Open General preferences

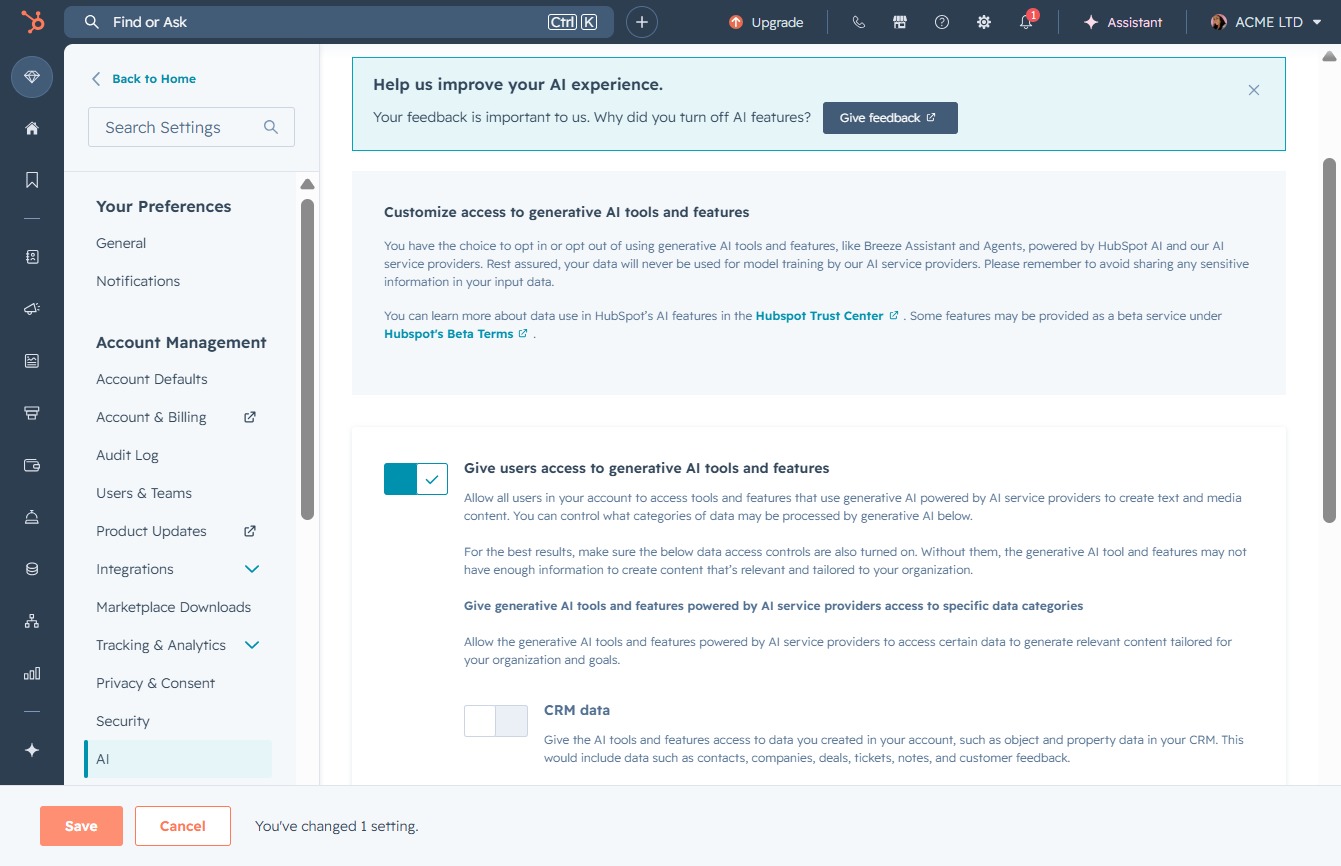121,243
